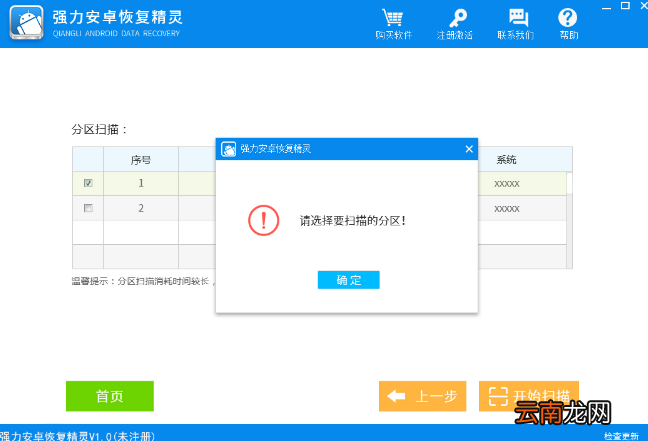Screen dimensions: 648x441
Task: Click the 强力安卓恢复精灵 app title text
Action: click(x=117, y=17)
